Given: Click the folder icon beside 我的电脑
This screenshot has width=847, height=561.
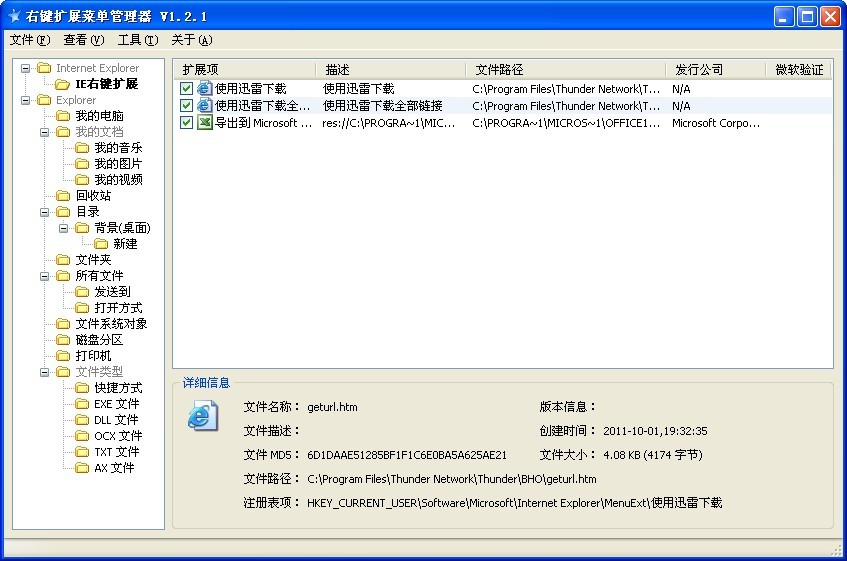Looking at the screenshot, I should 64,116.
